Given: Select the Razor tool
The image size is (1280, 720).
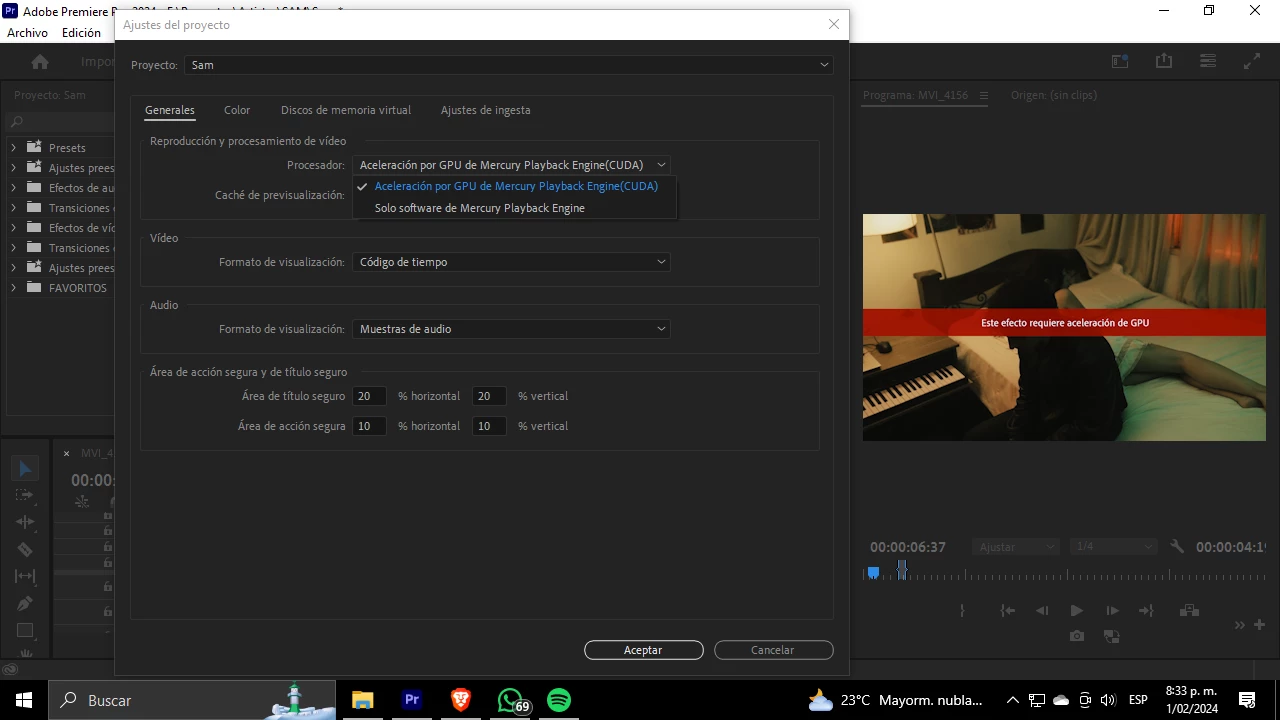Looking at the screenshot, I should coord(25,549).
